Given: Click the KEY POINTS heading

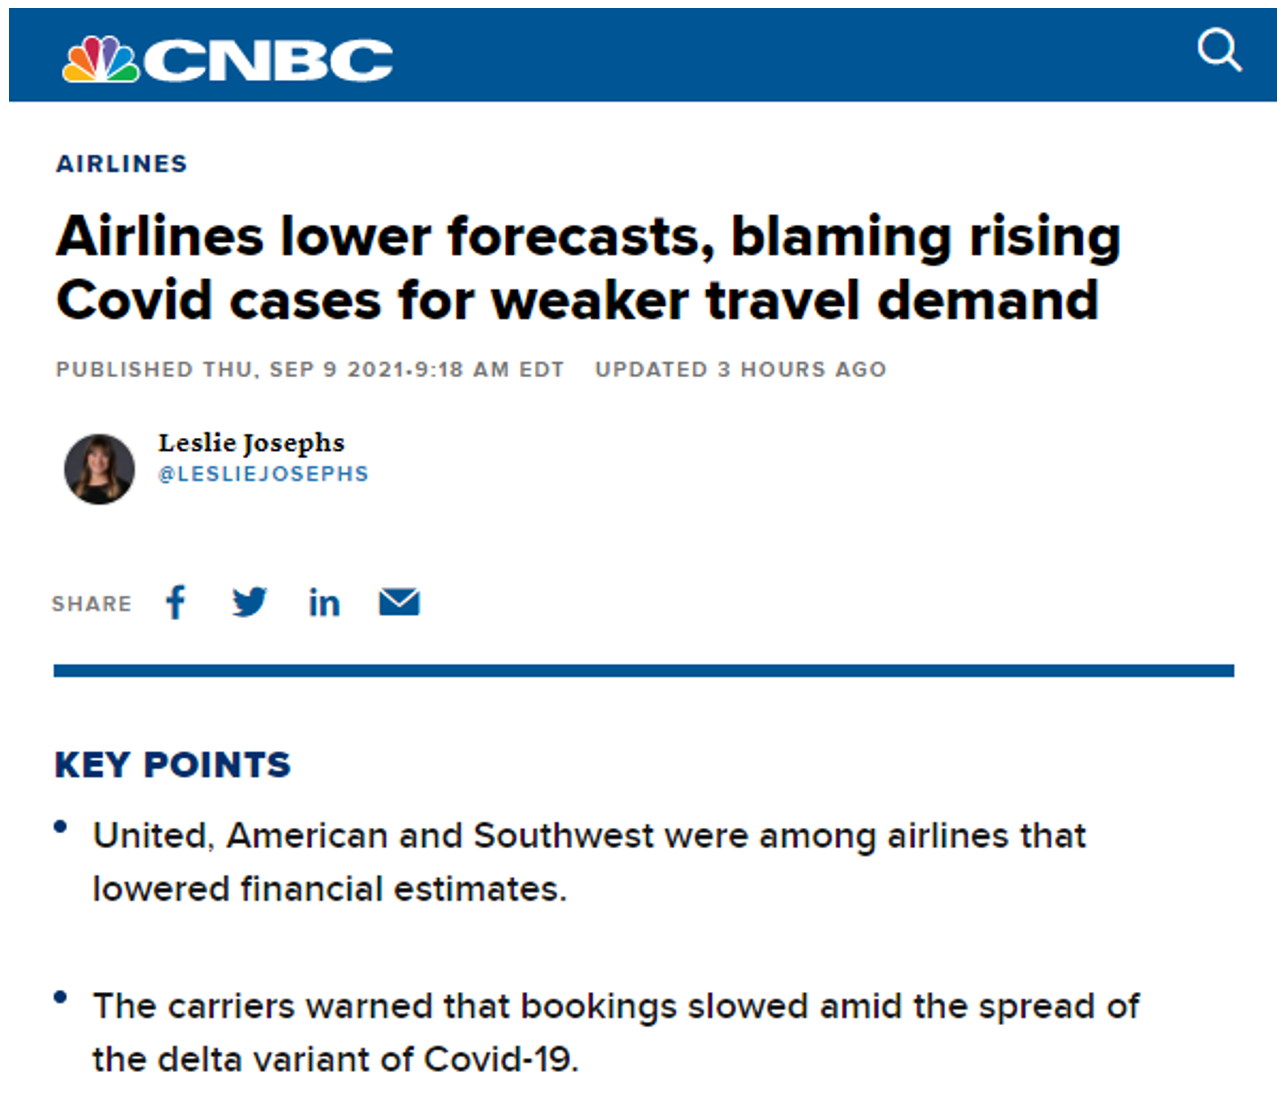Looking at the screenshot, I should [172, 765].
